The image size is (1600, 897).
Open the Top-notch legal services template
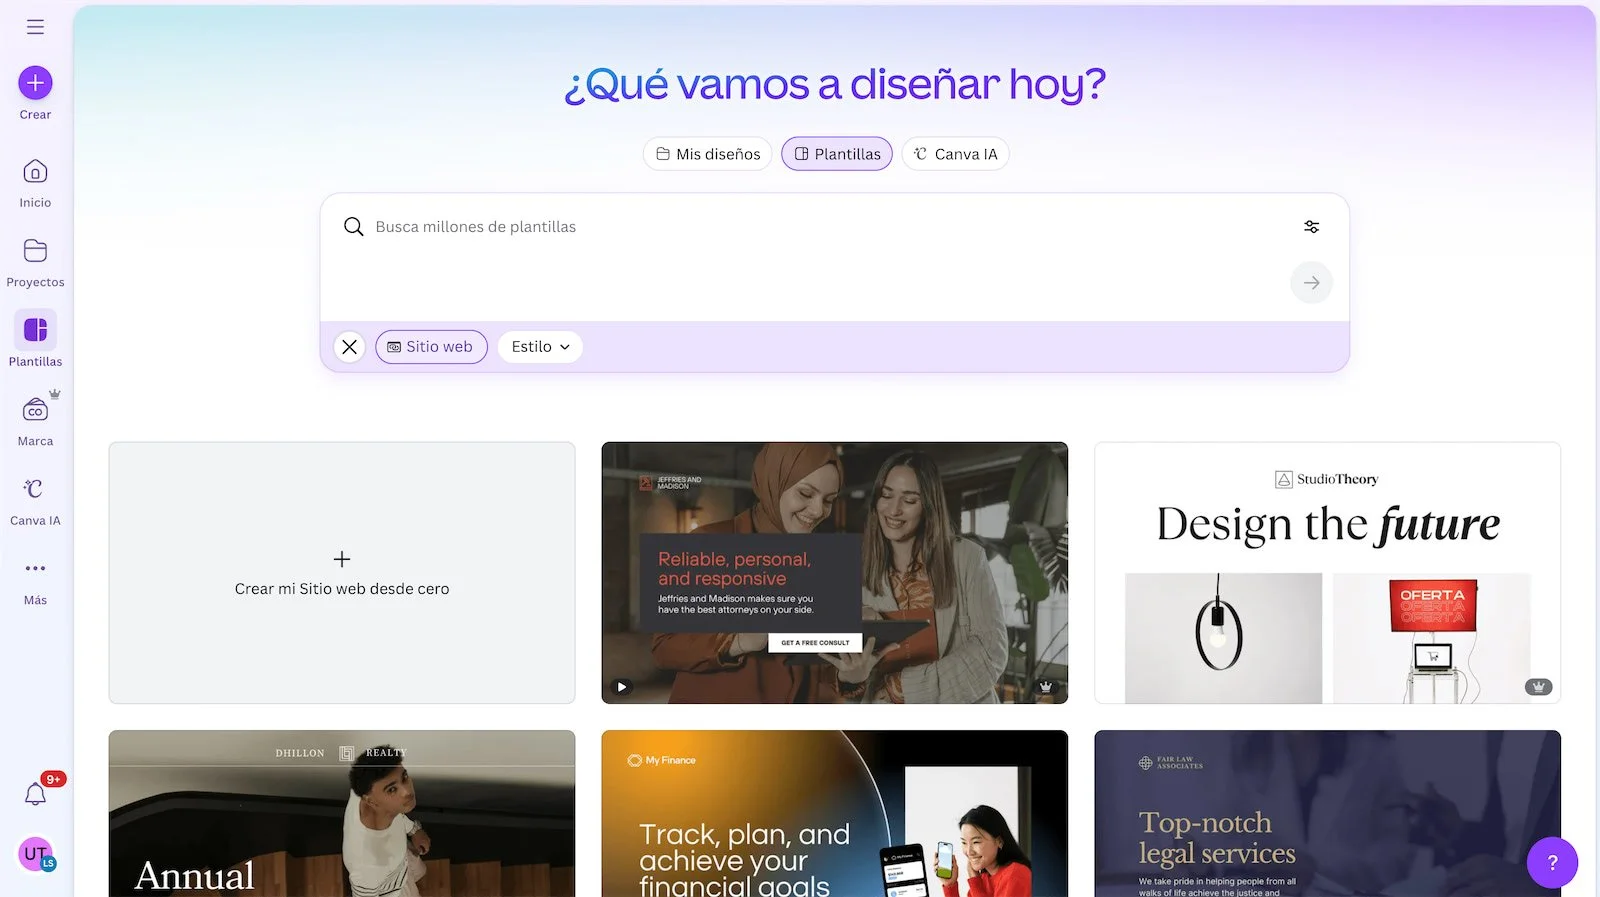coord(1327,813)
